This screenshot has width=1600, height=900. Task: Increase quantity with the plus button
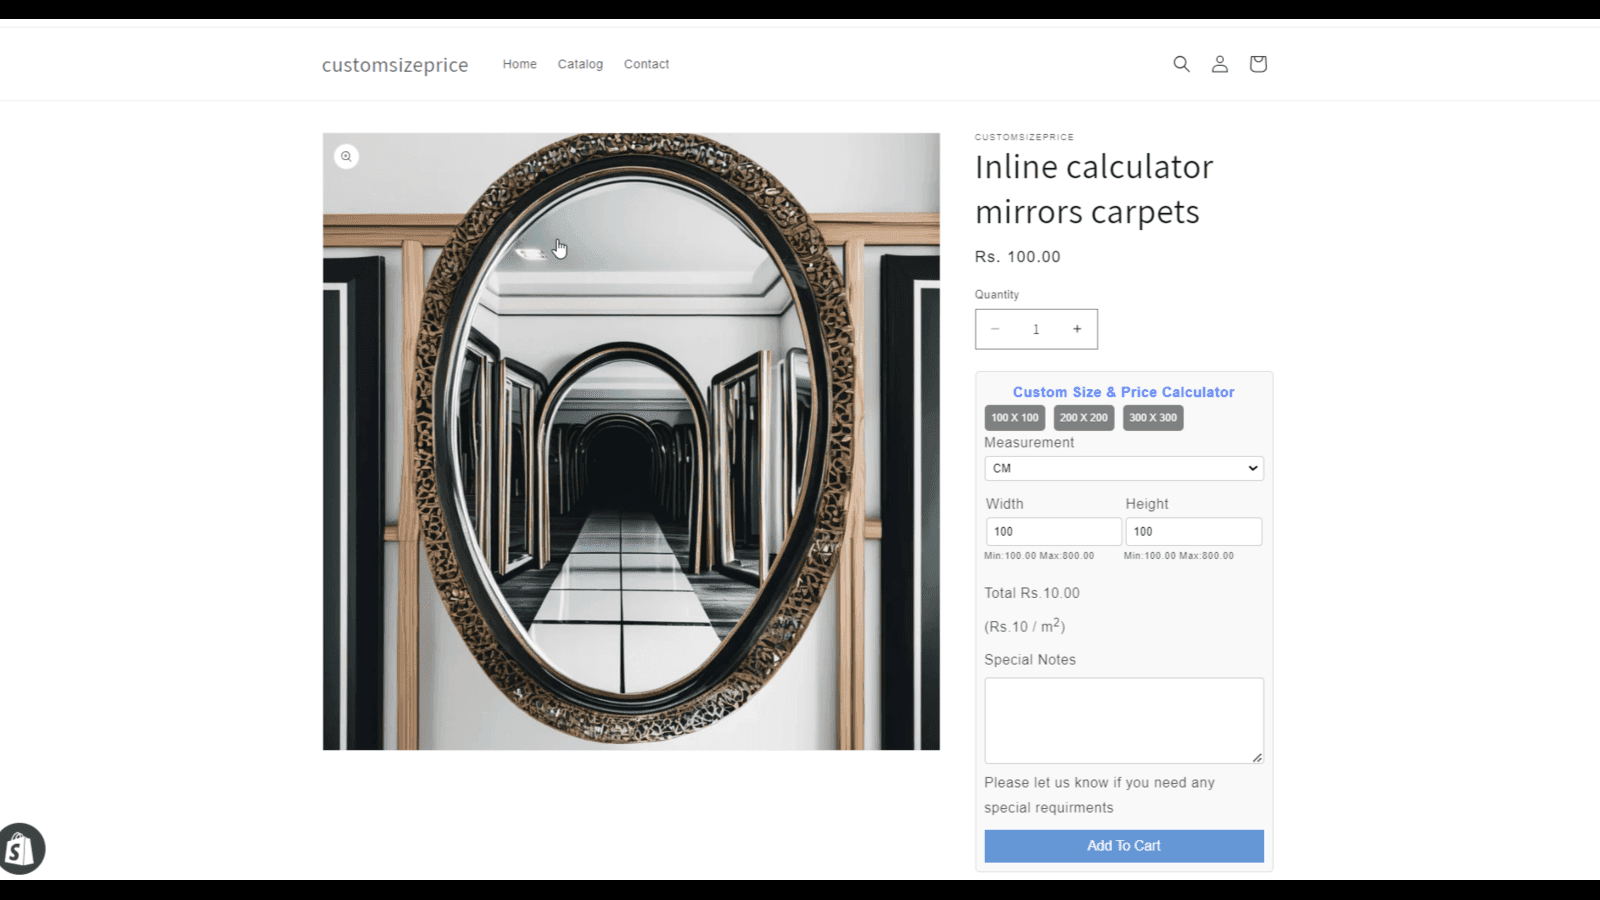coord(1077,329)
